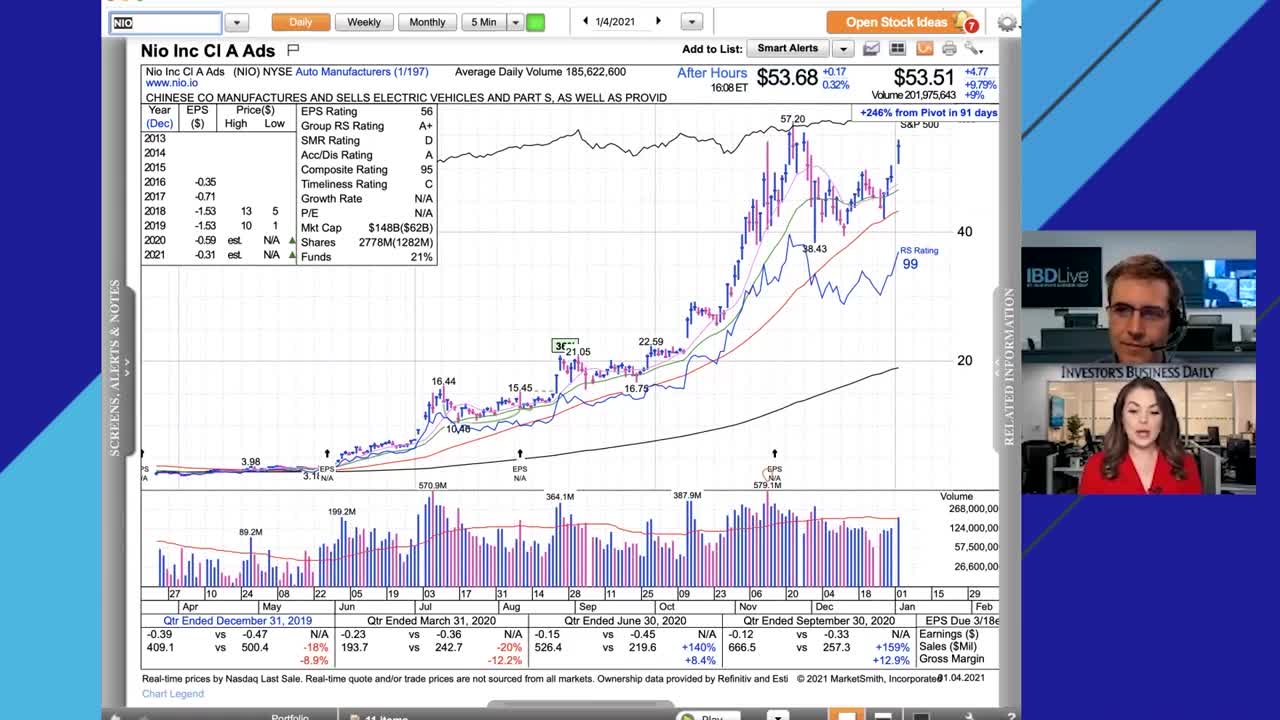This screenshot has width=1280, height=720.
Task: Open the Portfolio tab in bottom bar
Action: (x=290, y=716)
